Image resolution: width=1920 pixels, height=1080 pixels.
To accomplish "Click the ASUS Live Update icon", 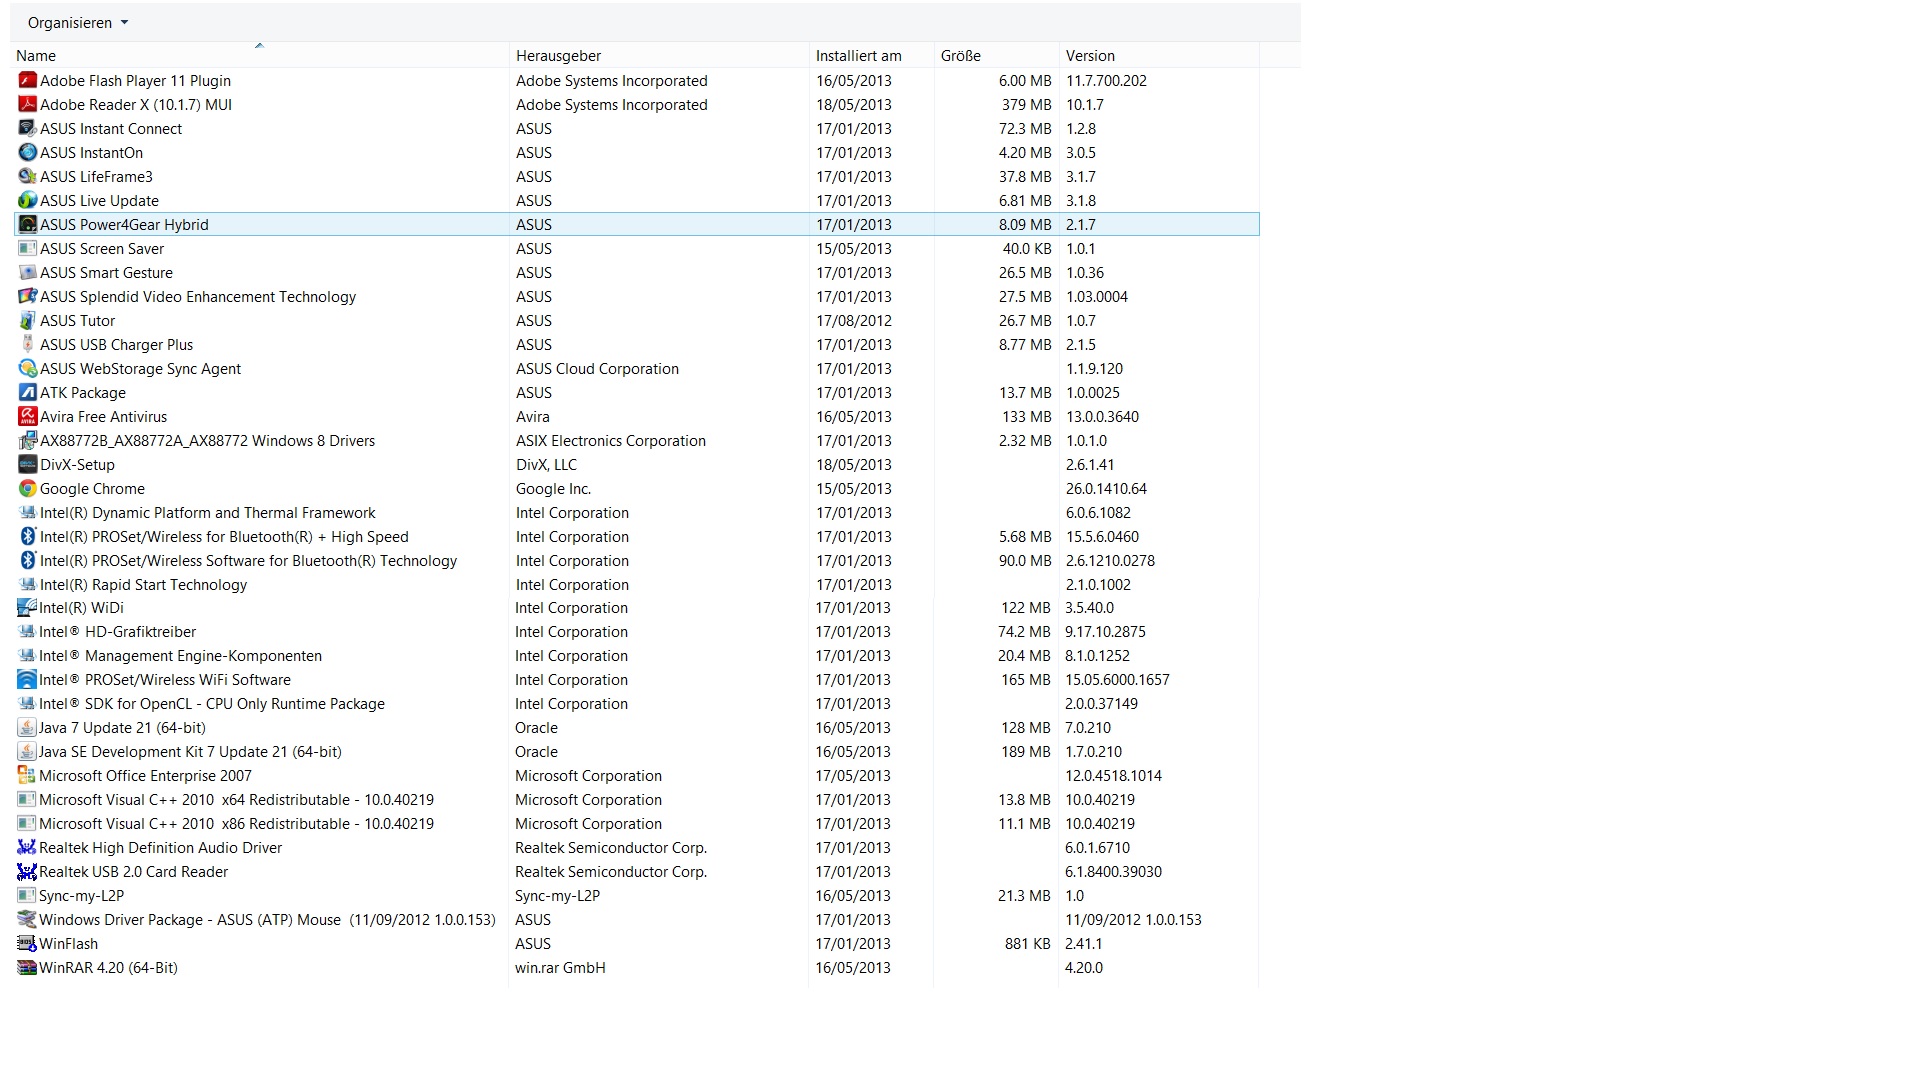I will [28, 200].
